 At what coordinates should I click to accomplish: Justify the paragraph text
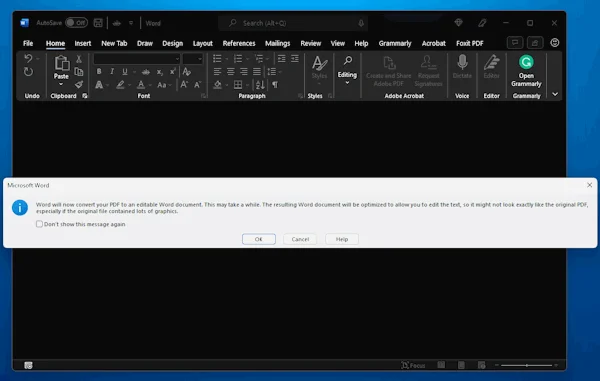257,72
